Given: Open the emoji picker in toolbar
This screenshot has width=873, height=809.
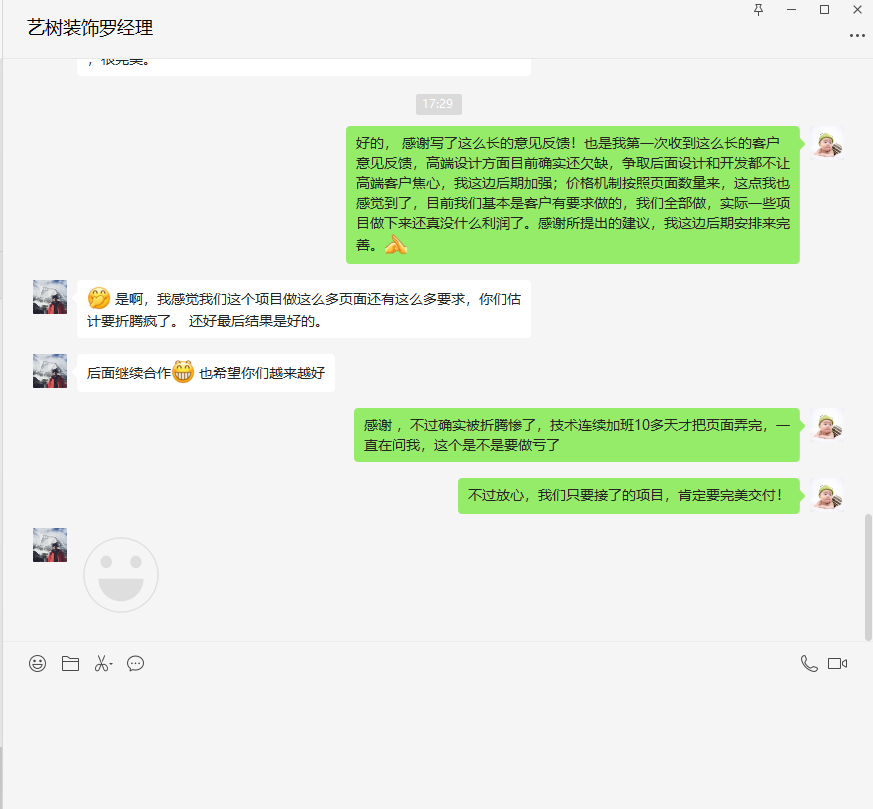Looking at the screenshot, I should pyautogui.click(x=38, y=663).
